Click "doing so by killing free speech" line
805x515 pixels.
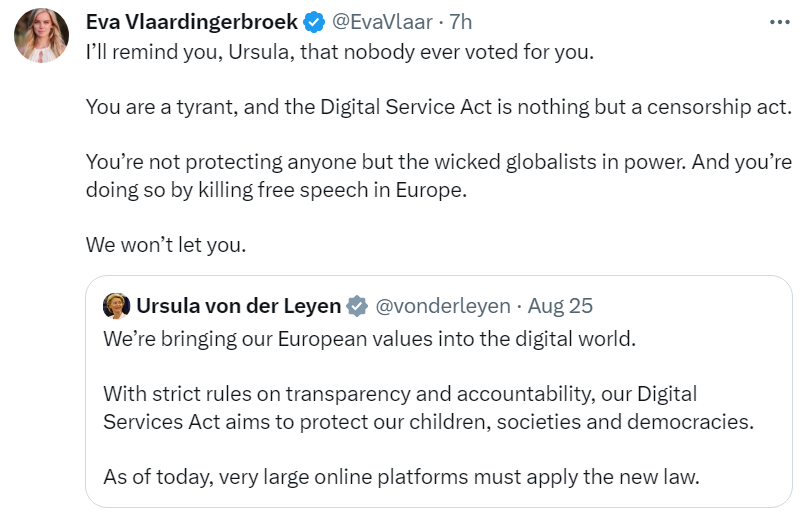tap(276, 189)
